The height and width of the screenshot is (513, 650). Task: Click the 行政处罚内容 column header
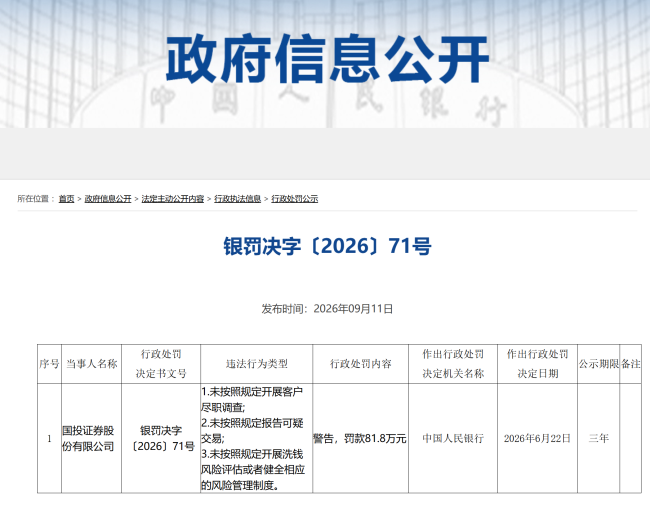(361, 364)
